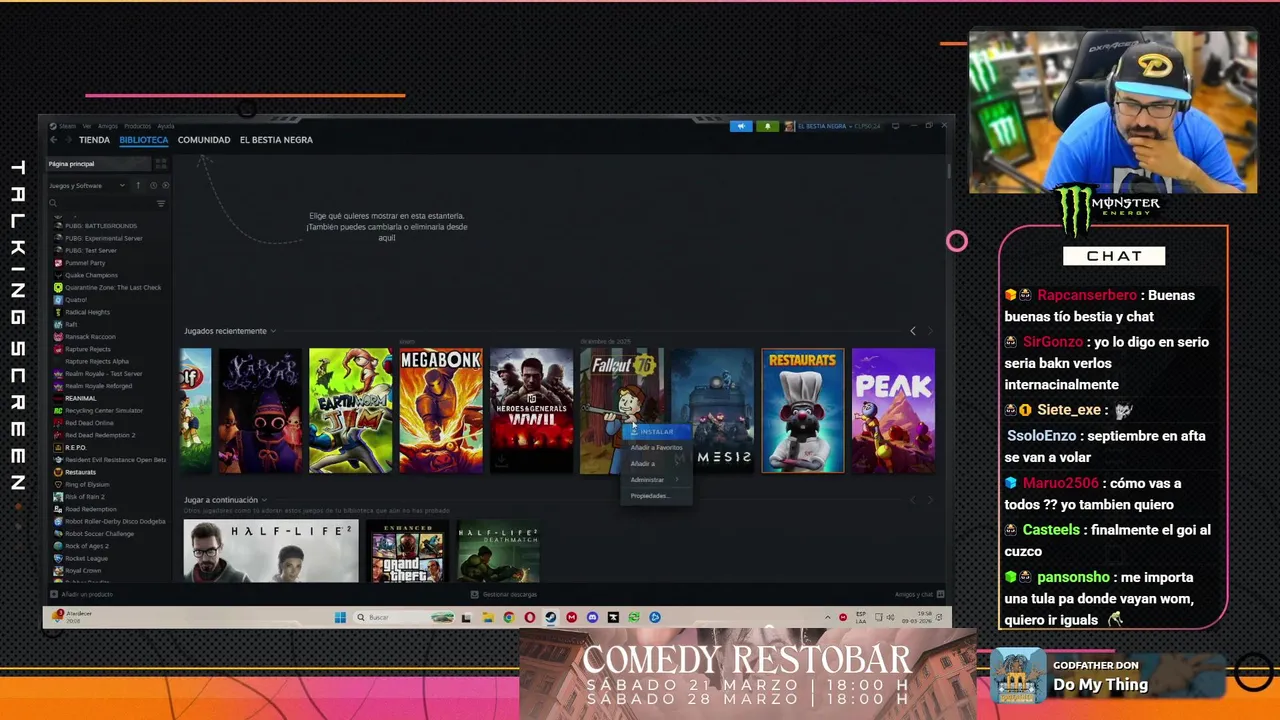Select Red Dead Redemption 2 in the list
1280x720 pixels.
pos(99,435)
